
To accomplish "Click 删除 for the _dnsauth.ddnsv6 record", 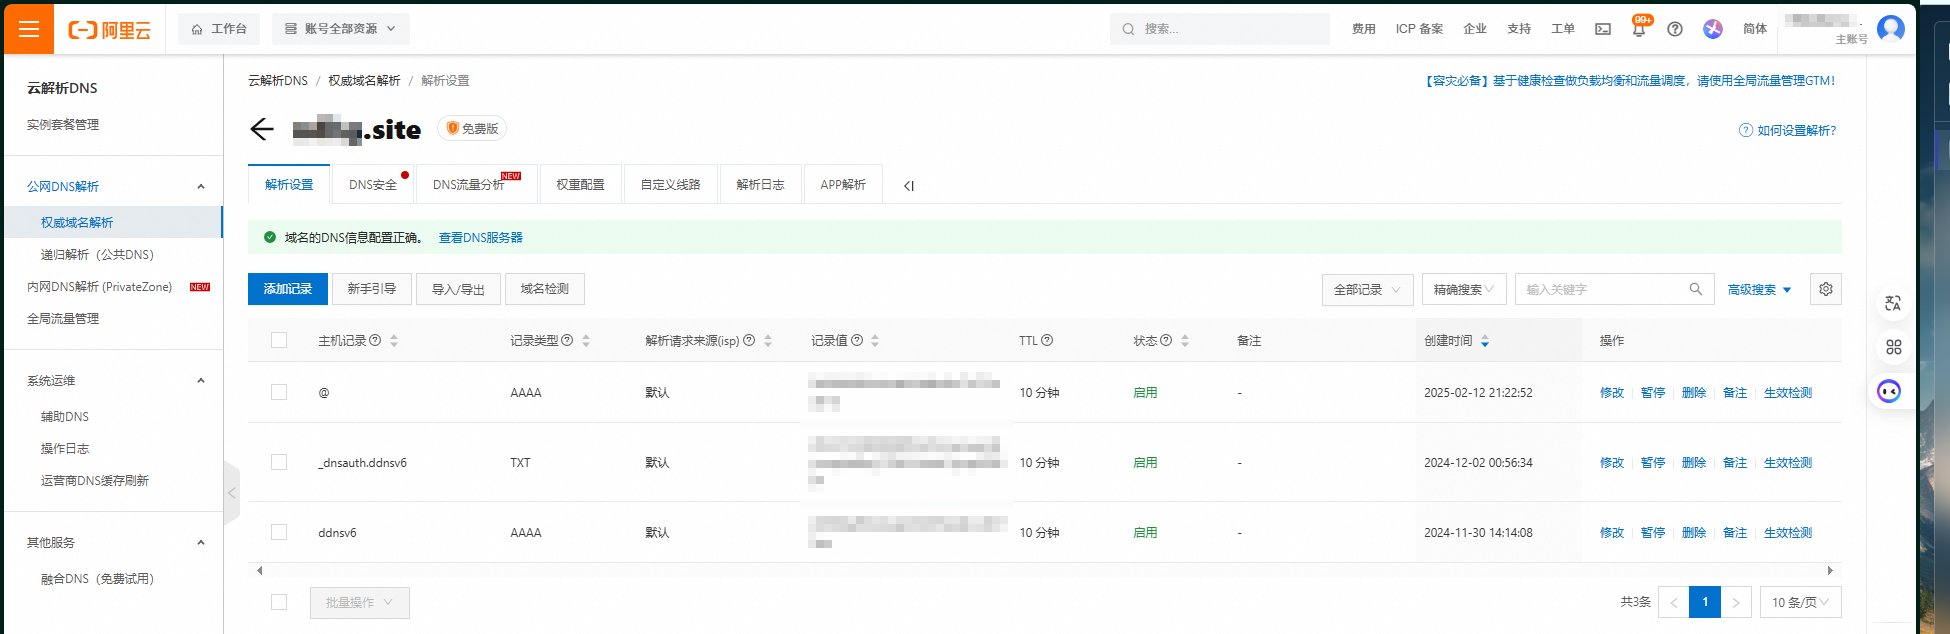I will [x=1694, y=463].
